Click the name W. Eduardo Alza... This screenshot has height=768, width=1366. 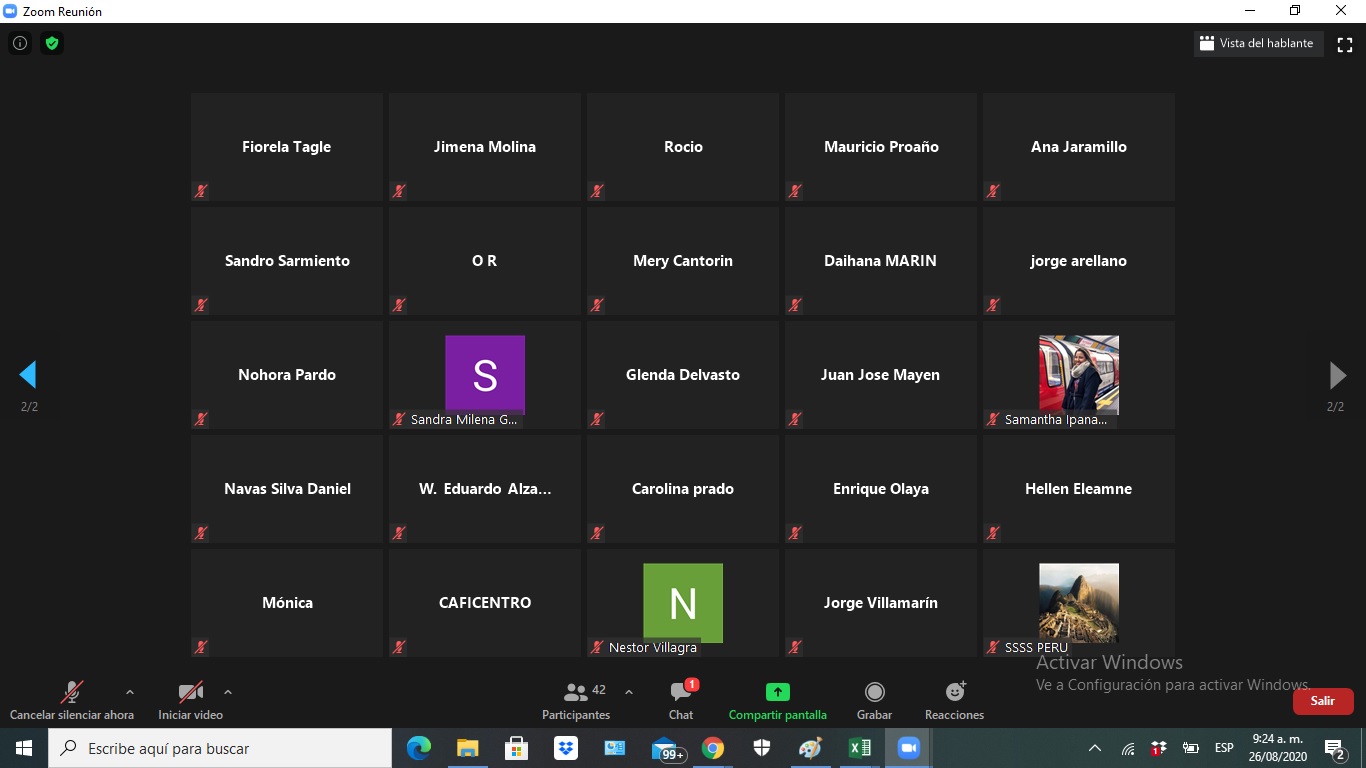[485, 488]
